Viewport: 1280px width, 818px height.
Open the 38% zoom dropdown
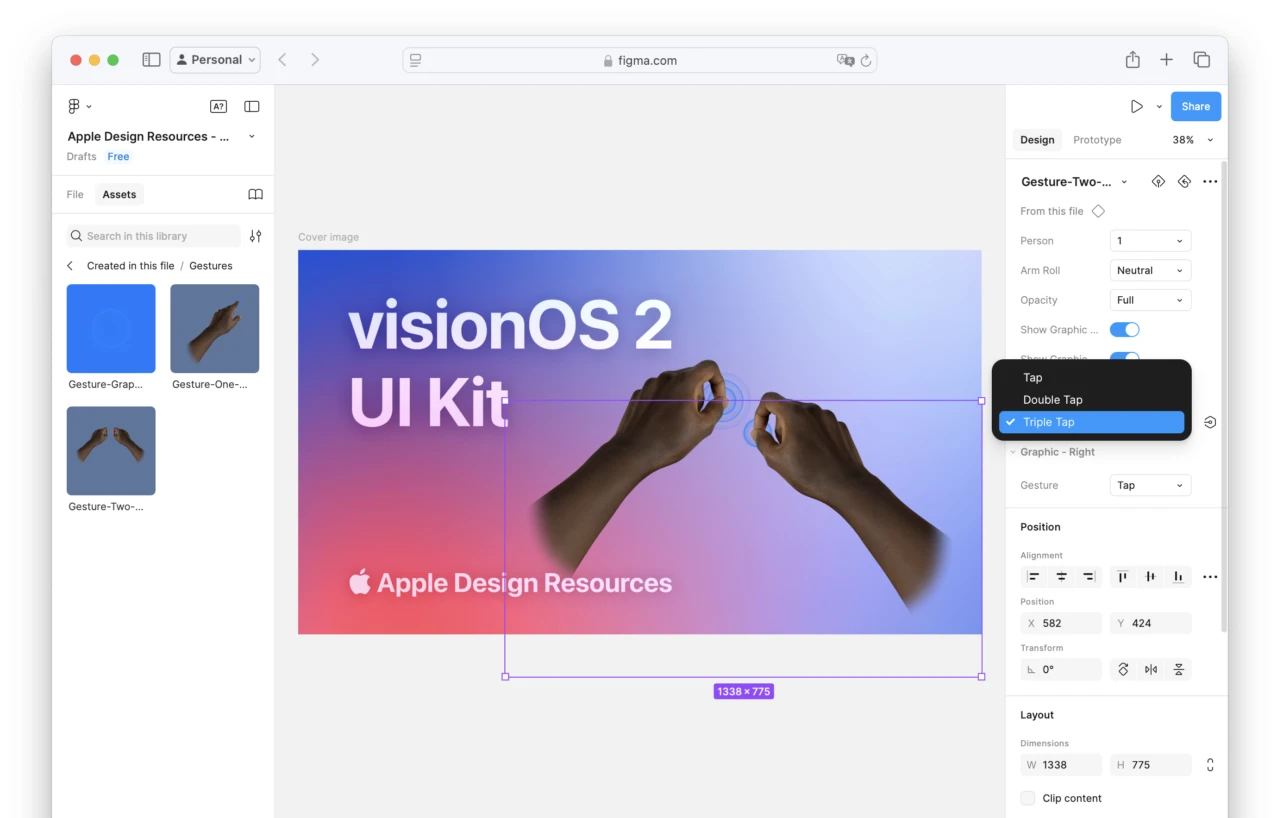[1193, 140]
